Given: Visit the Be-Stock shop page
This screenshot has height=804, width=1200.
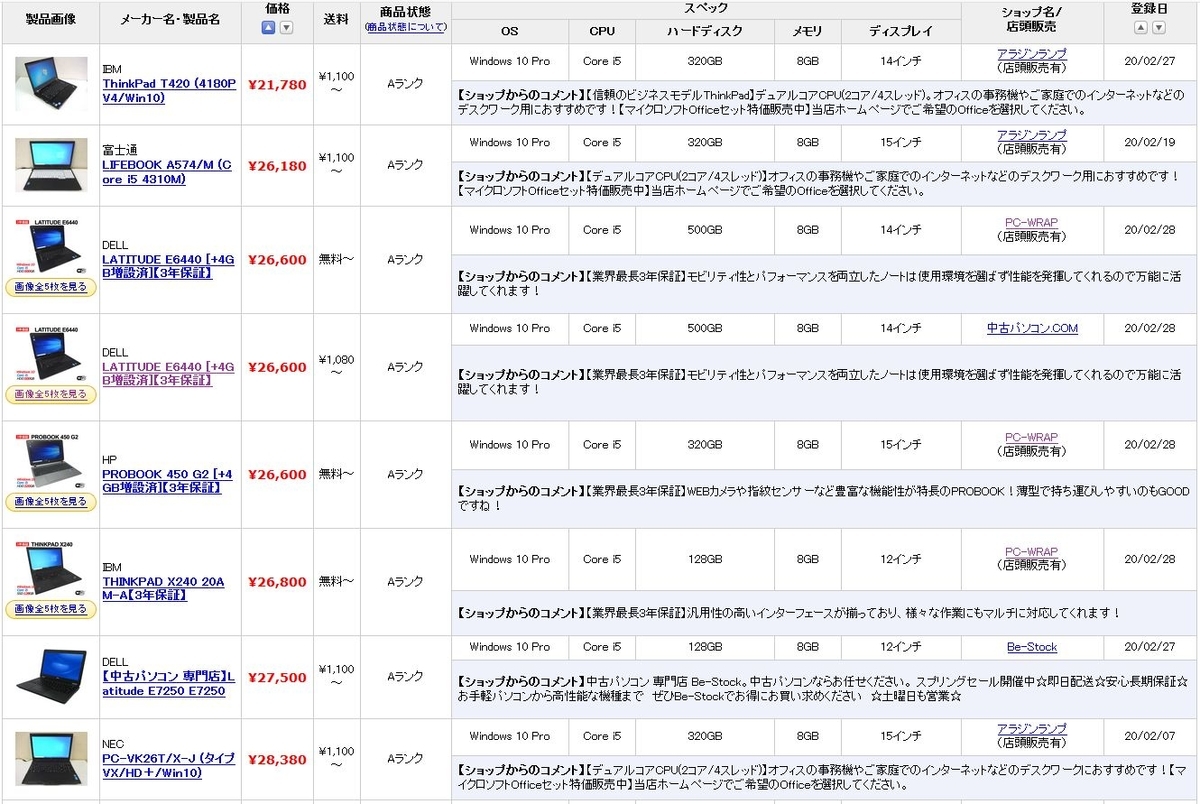Looking at the screenshot, I should [x=1031, y=647].
